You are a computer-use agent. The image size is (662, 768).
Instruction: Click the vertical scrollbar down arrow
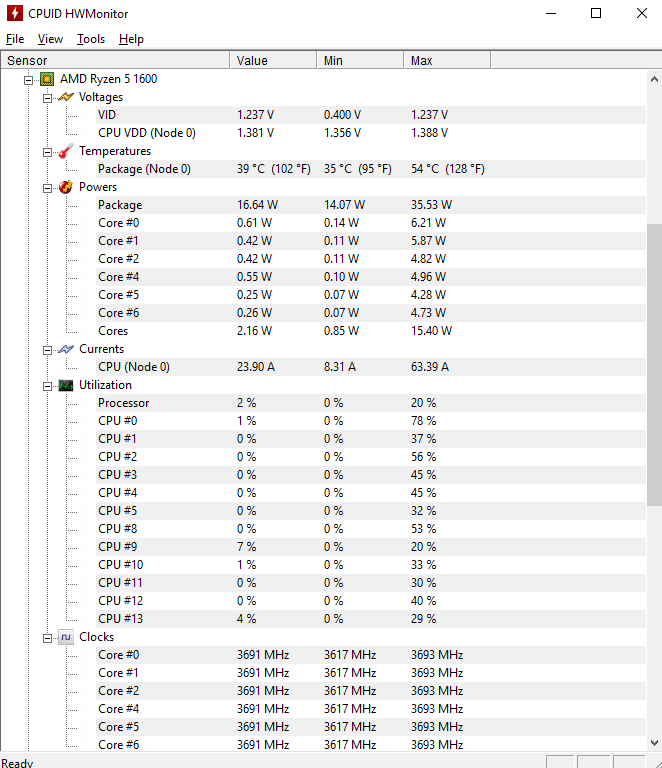[654, 743]
